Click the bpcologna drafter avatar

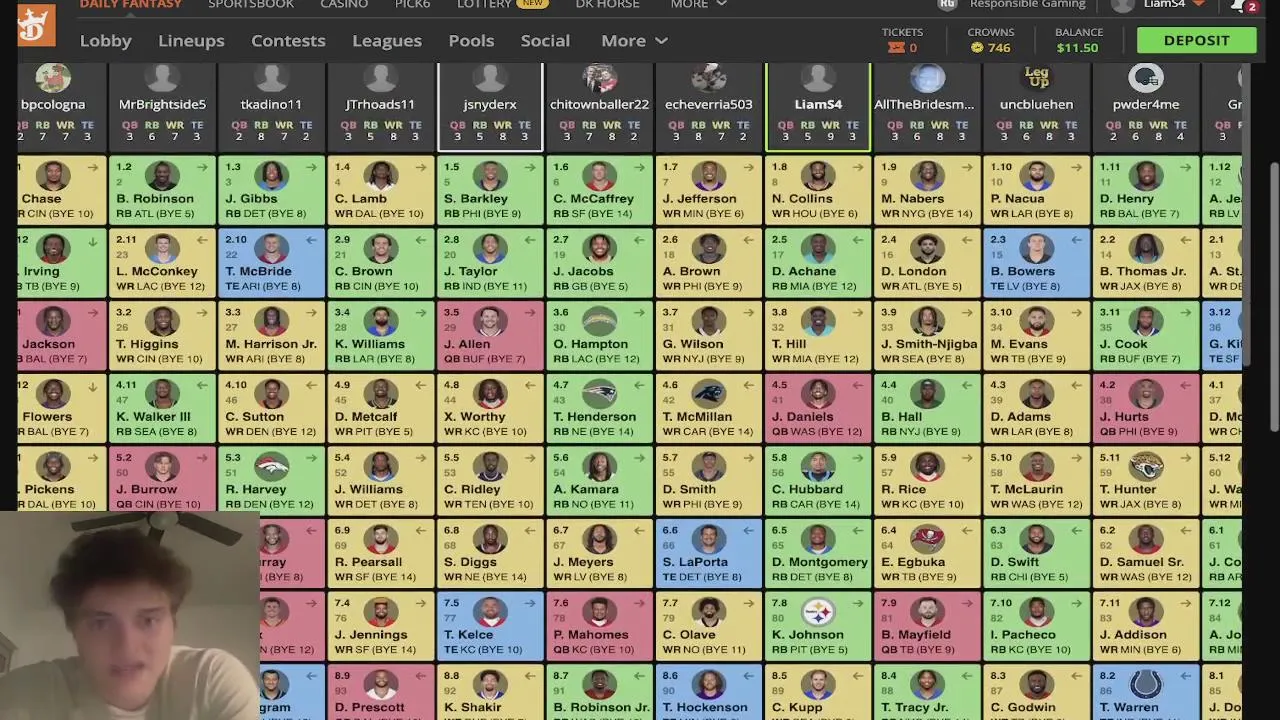tap(53, 79)
